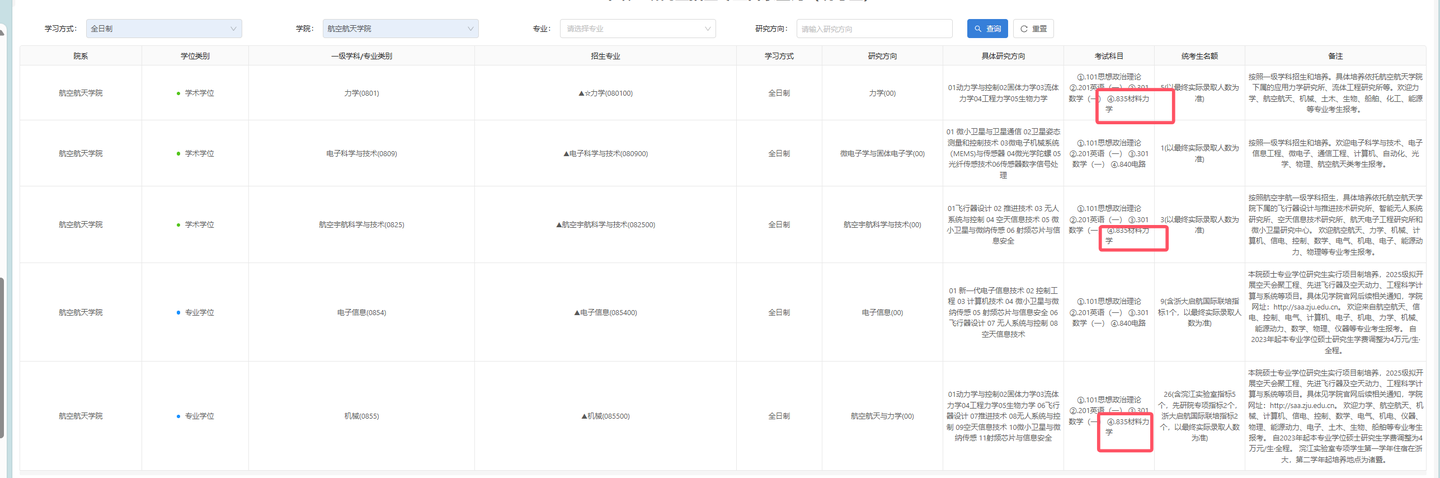This screenshot has width=1440, height=478.
Task: Select the 航空宇航科学与技术(0825) cell
Action: (x=362, y=225)
